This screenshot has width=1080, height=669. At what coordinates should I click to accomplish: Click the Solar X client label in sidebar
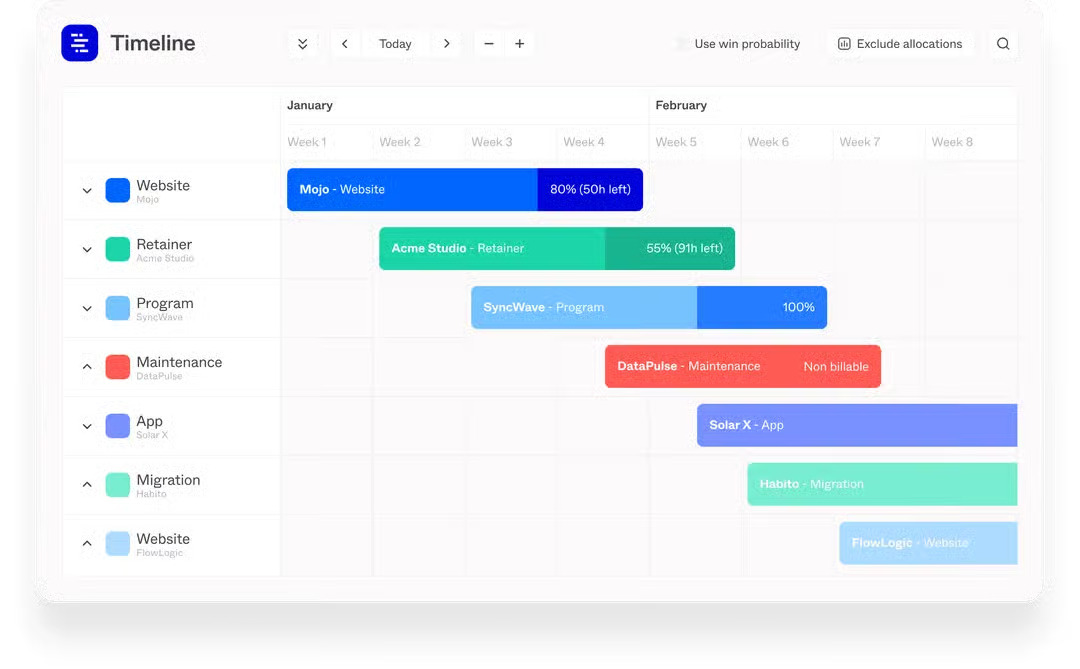152,435
